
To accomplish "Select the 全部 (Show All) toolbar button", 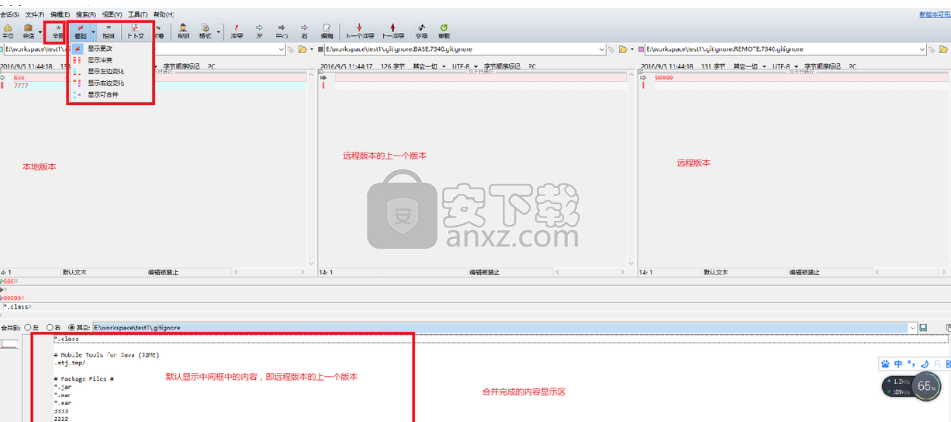I will coord(57,32).
